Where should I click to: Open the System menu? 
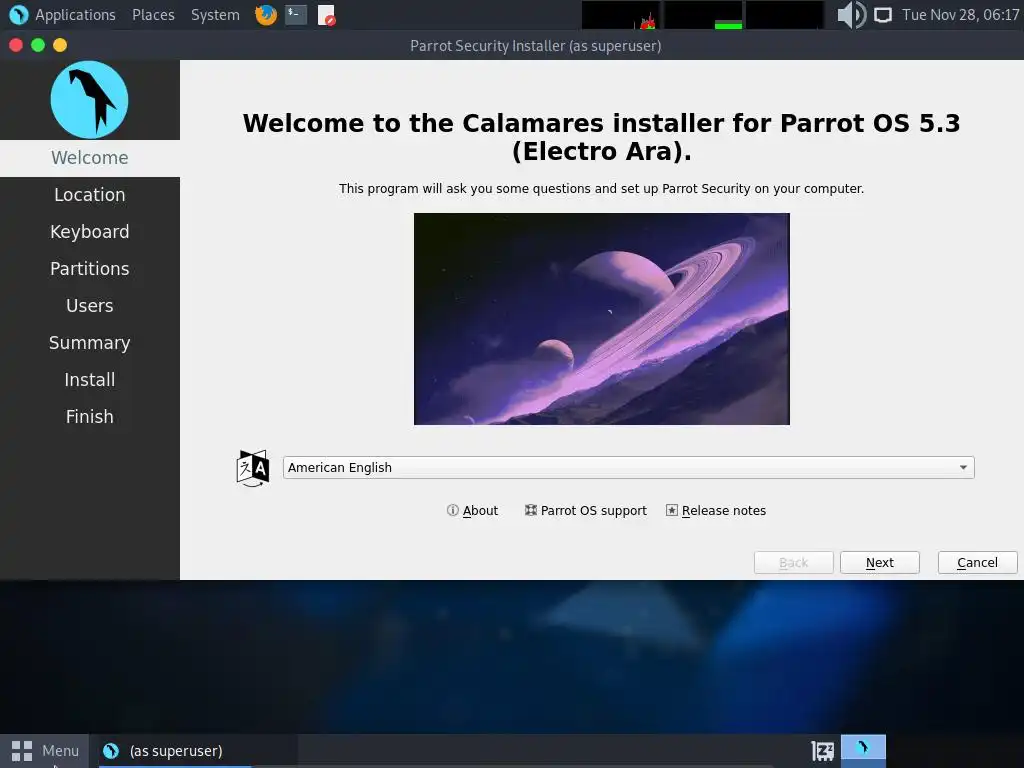click(215, 14)
